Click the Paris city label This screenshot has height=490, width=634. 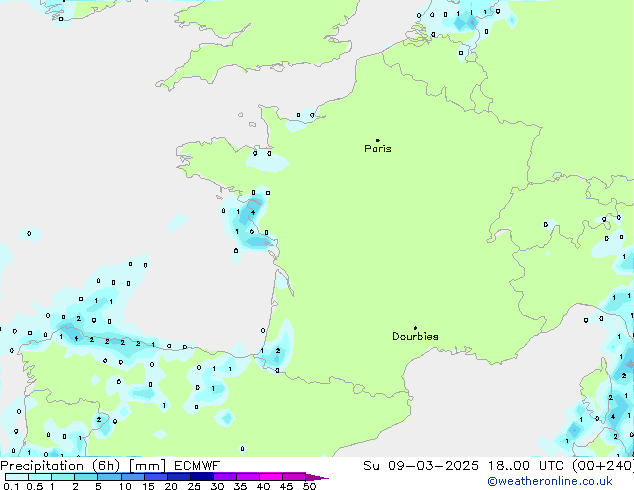point(378,149)
